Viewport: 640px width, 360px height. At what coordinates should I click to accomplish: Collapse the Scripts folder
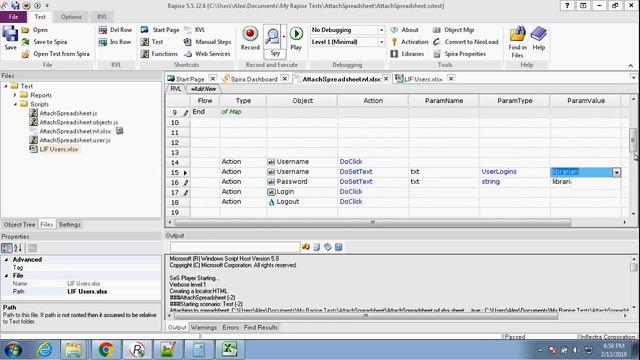tap(15, 104)
